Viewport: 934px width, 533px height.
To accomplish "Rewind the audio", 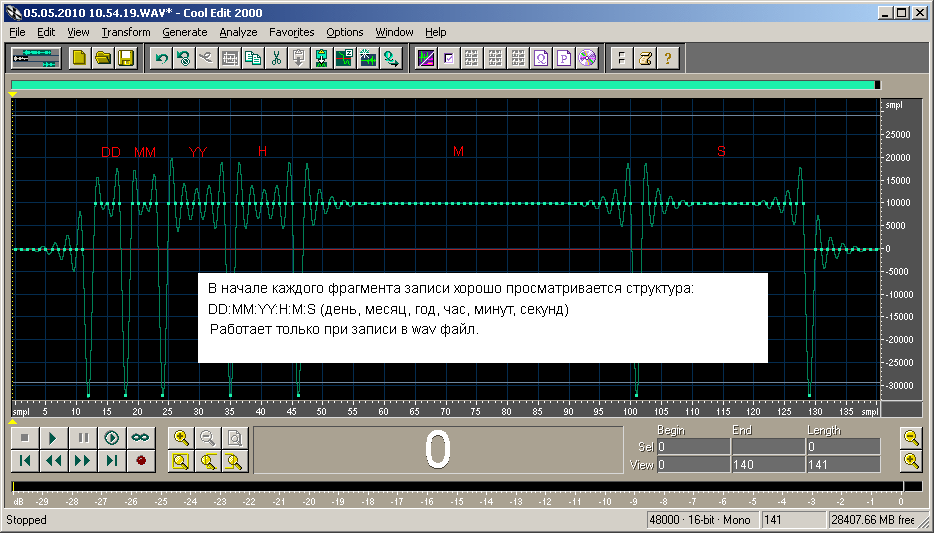I will [x=53, y=460].
